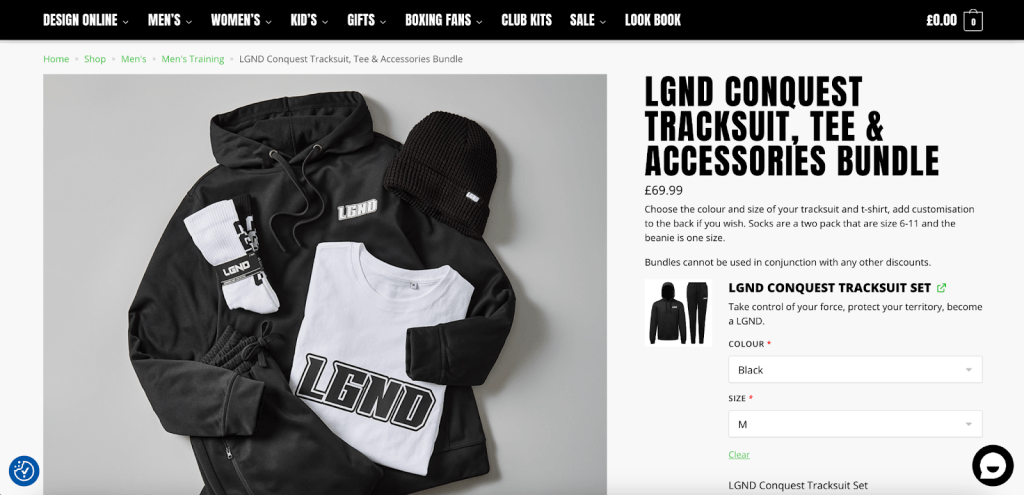Viewport: 1024px width, 495px height.
Task: Open the Men's navigation menu
Action: 170,20
